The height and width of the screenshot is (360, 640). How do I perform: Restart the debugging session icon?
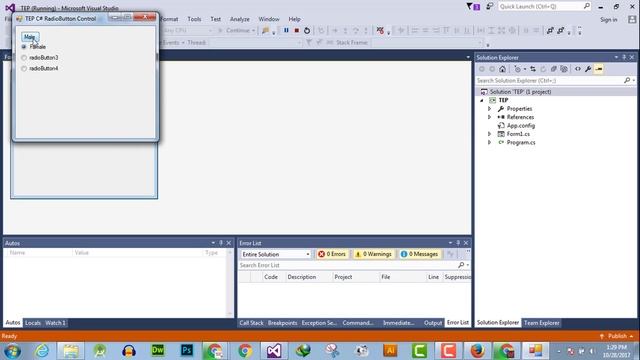307,30
